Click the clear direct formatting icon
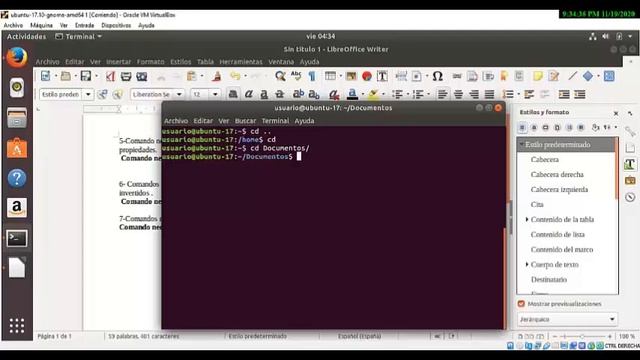This screenshot has width=640, height=360. [334, 94]
